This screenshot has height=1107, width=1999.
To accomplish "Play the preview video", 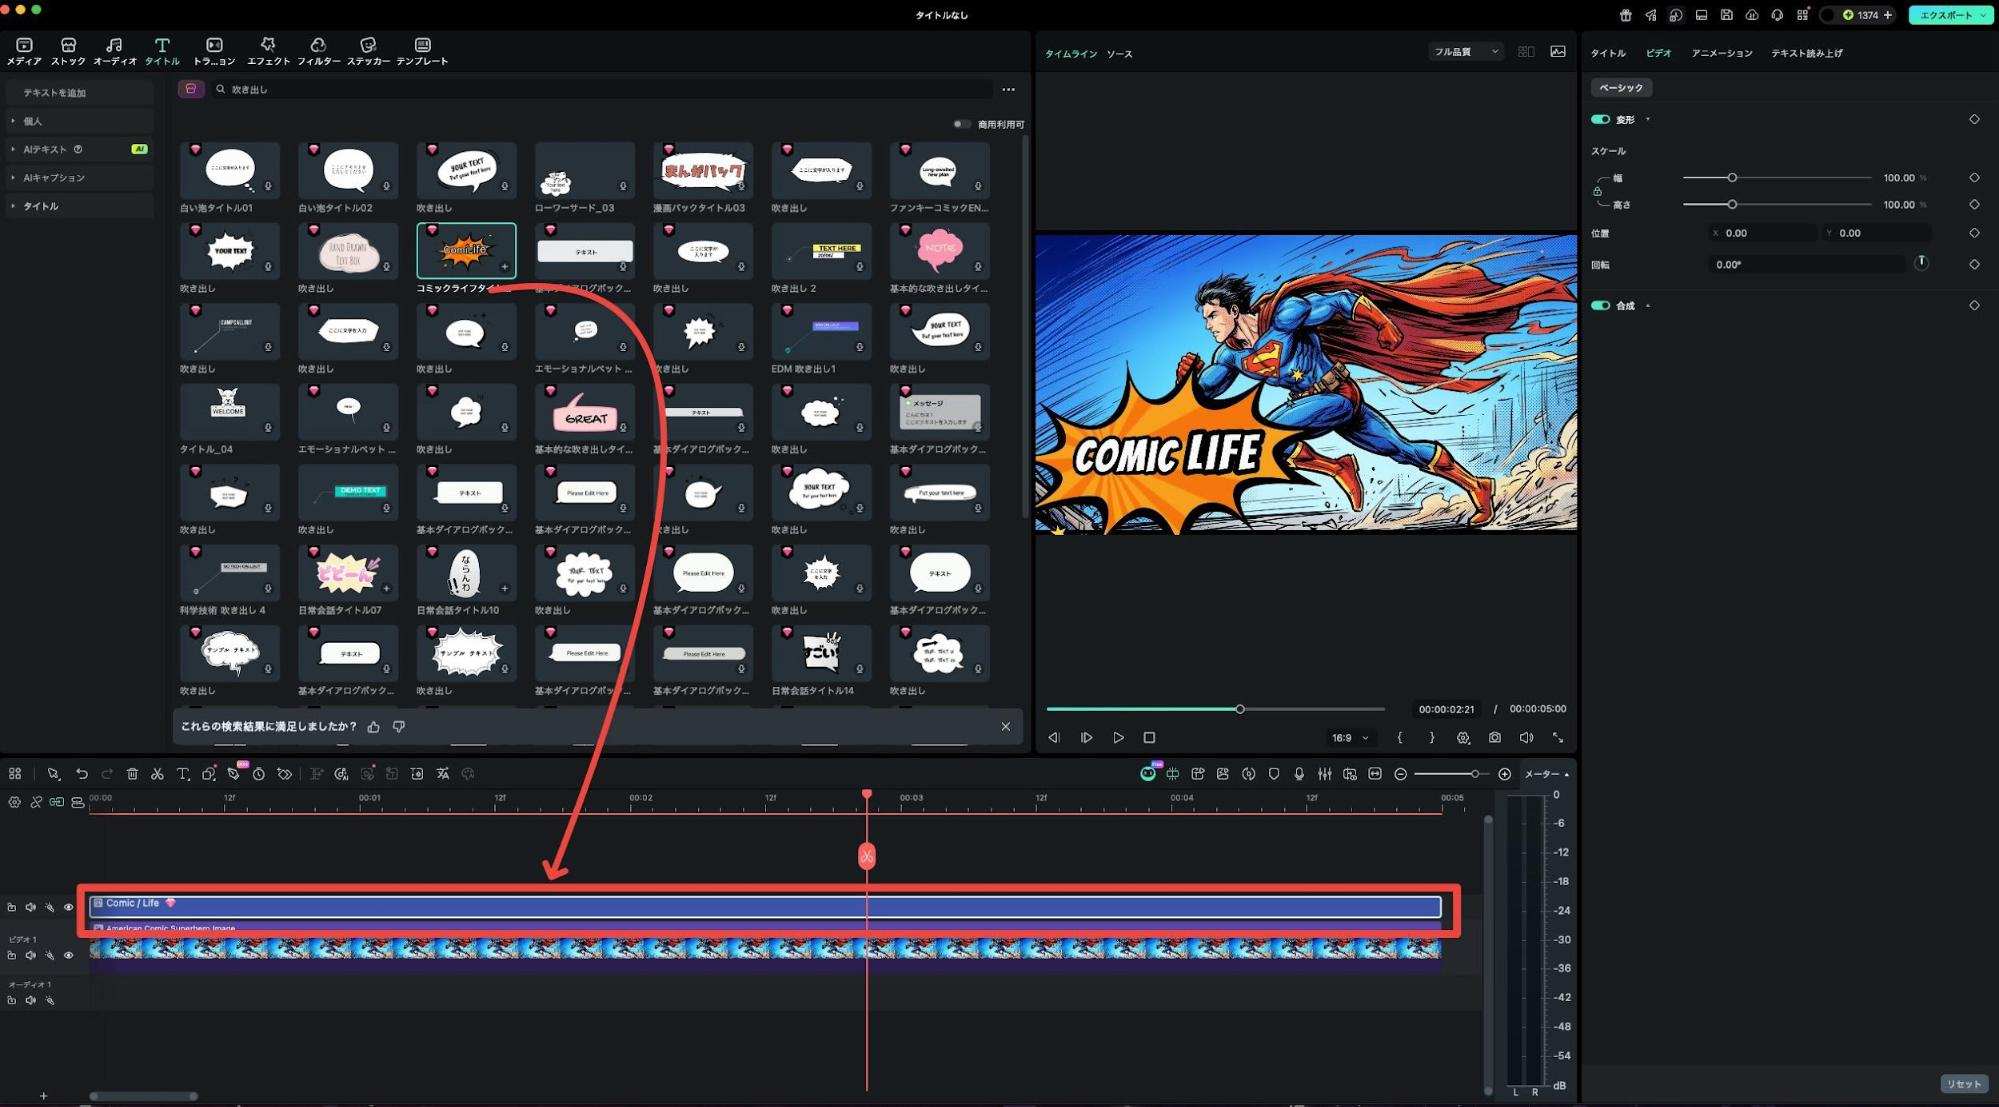I will (1118, 738).
